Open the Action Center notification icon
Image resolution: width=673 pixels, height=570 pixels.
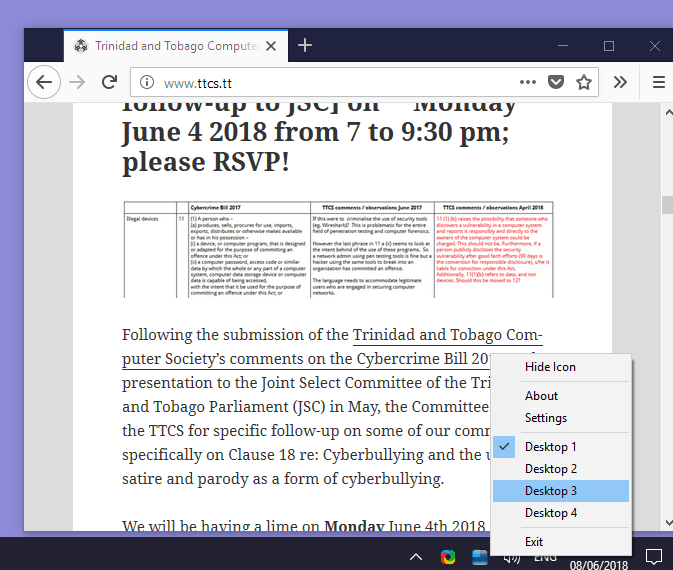pos(653,556)
